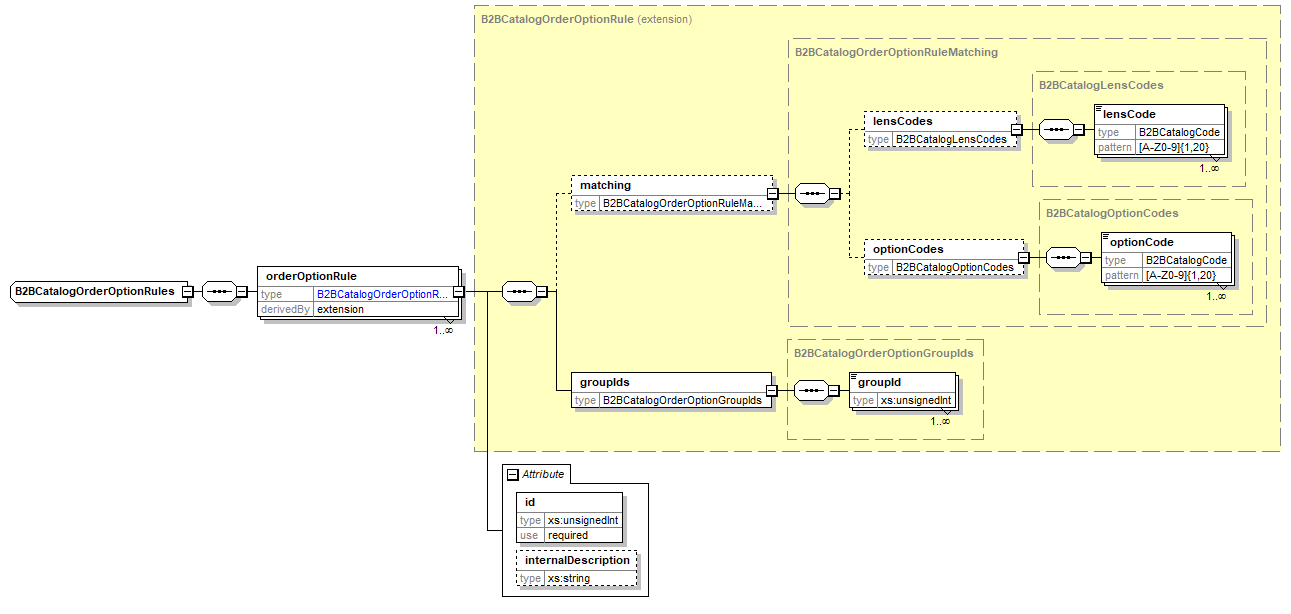Collapse the orderOptionRule element children
The width and height of the screenshot is (1291, 614).
[x=458, y=292]
